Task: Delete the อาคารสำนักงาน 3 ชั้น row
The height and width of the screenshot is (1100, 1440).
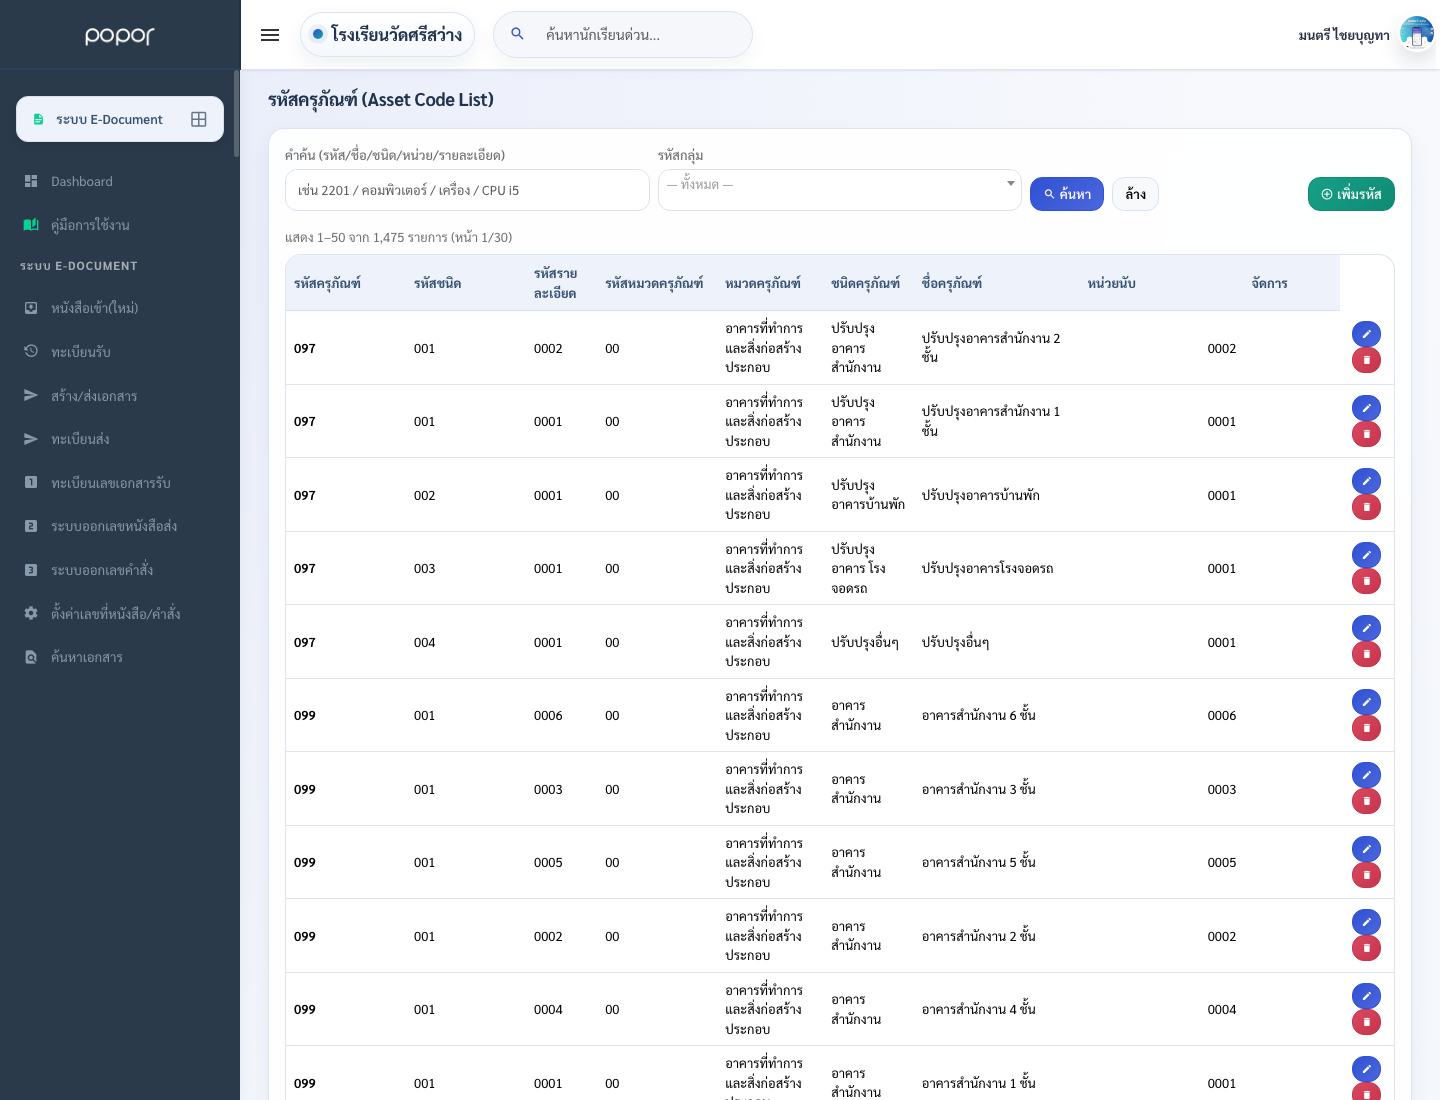Action: [1366, 801]
